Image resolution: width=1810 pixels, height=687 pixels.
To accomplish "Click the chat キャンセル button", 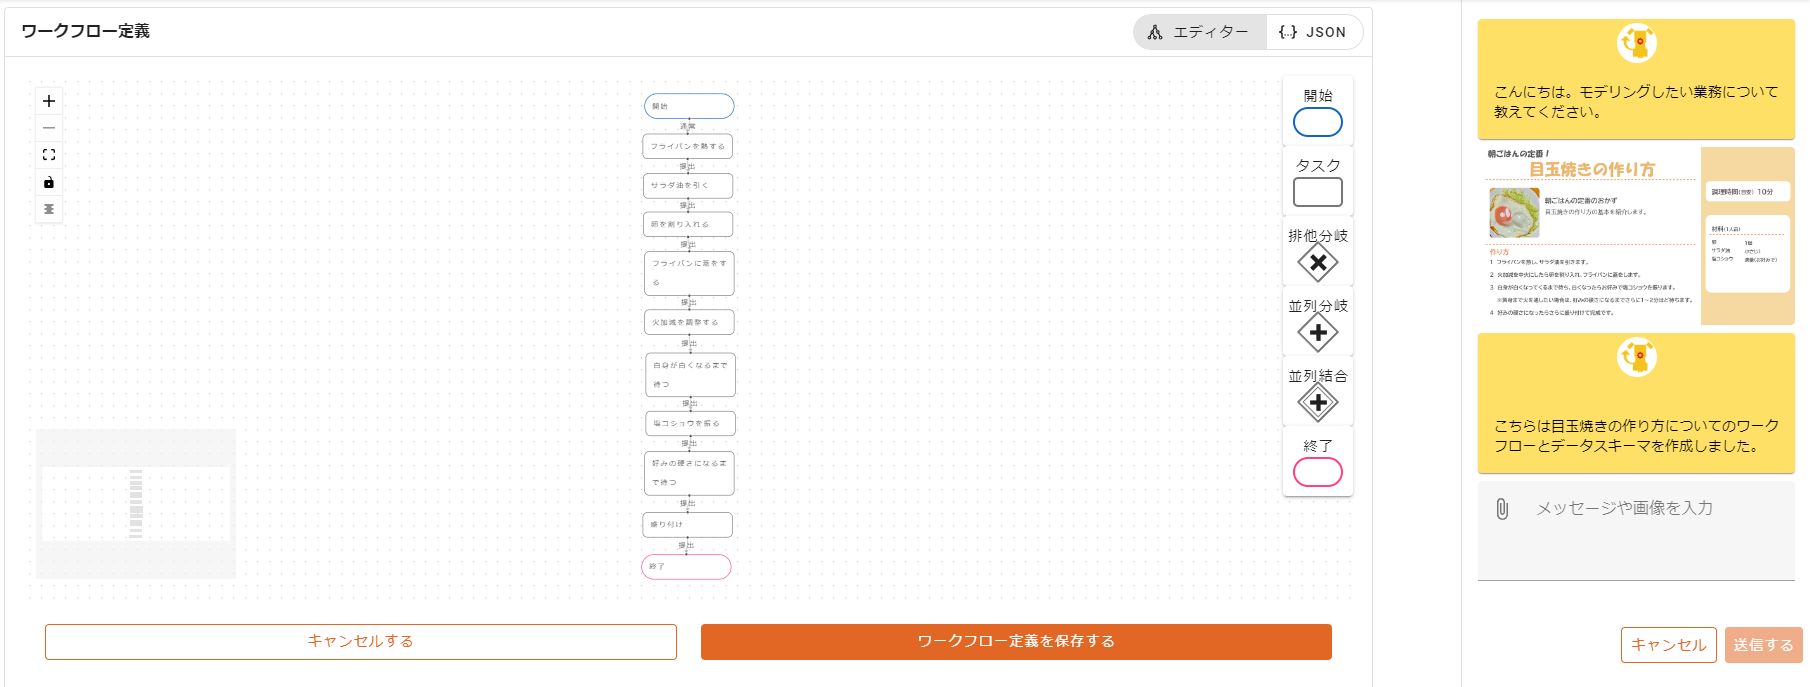I will pos(1668,645).
